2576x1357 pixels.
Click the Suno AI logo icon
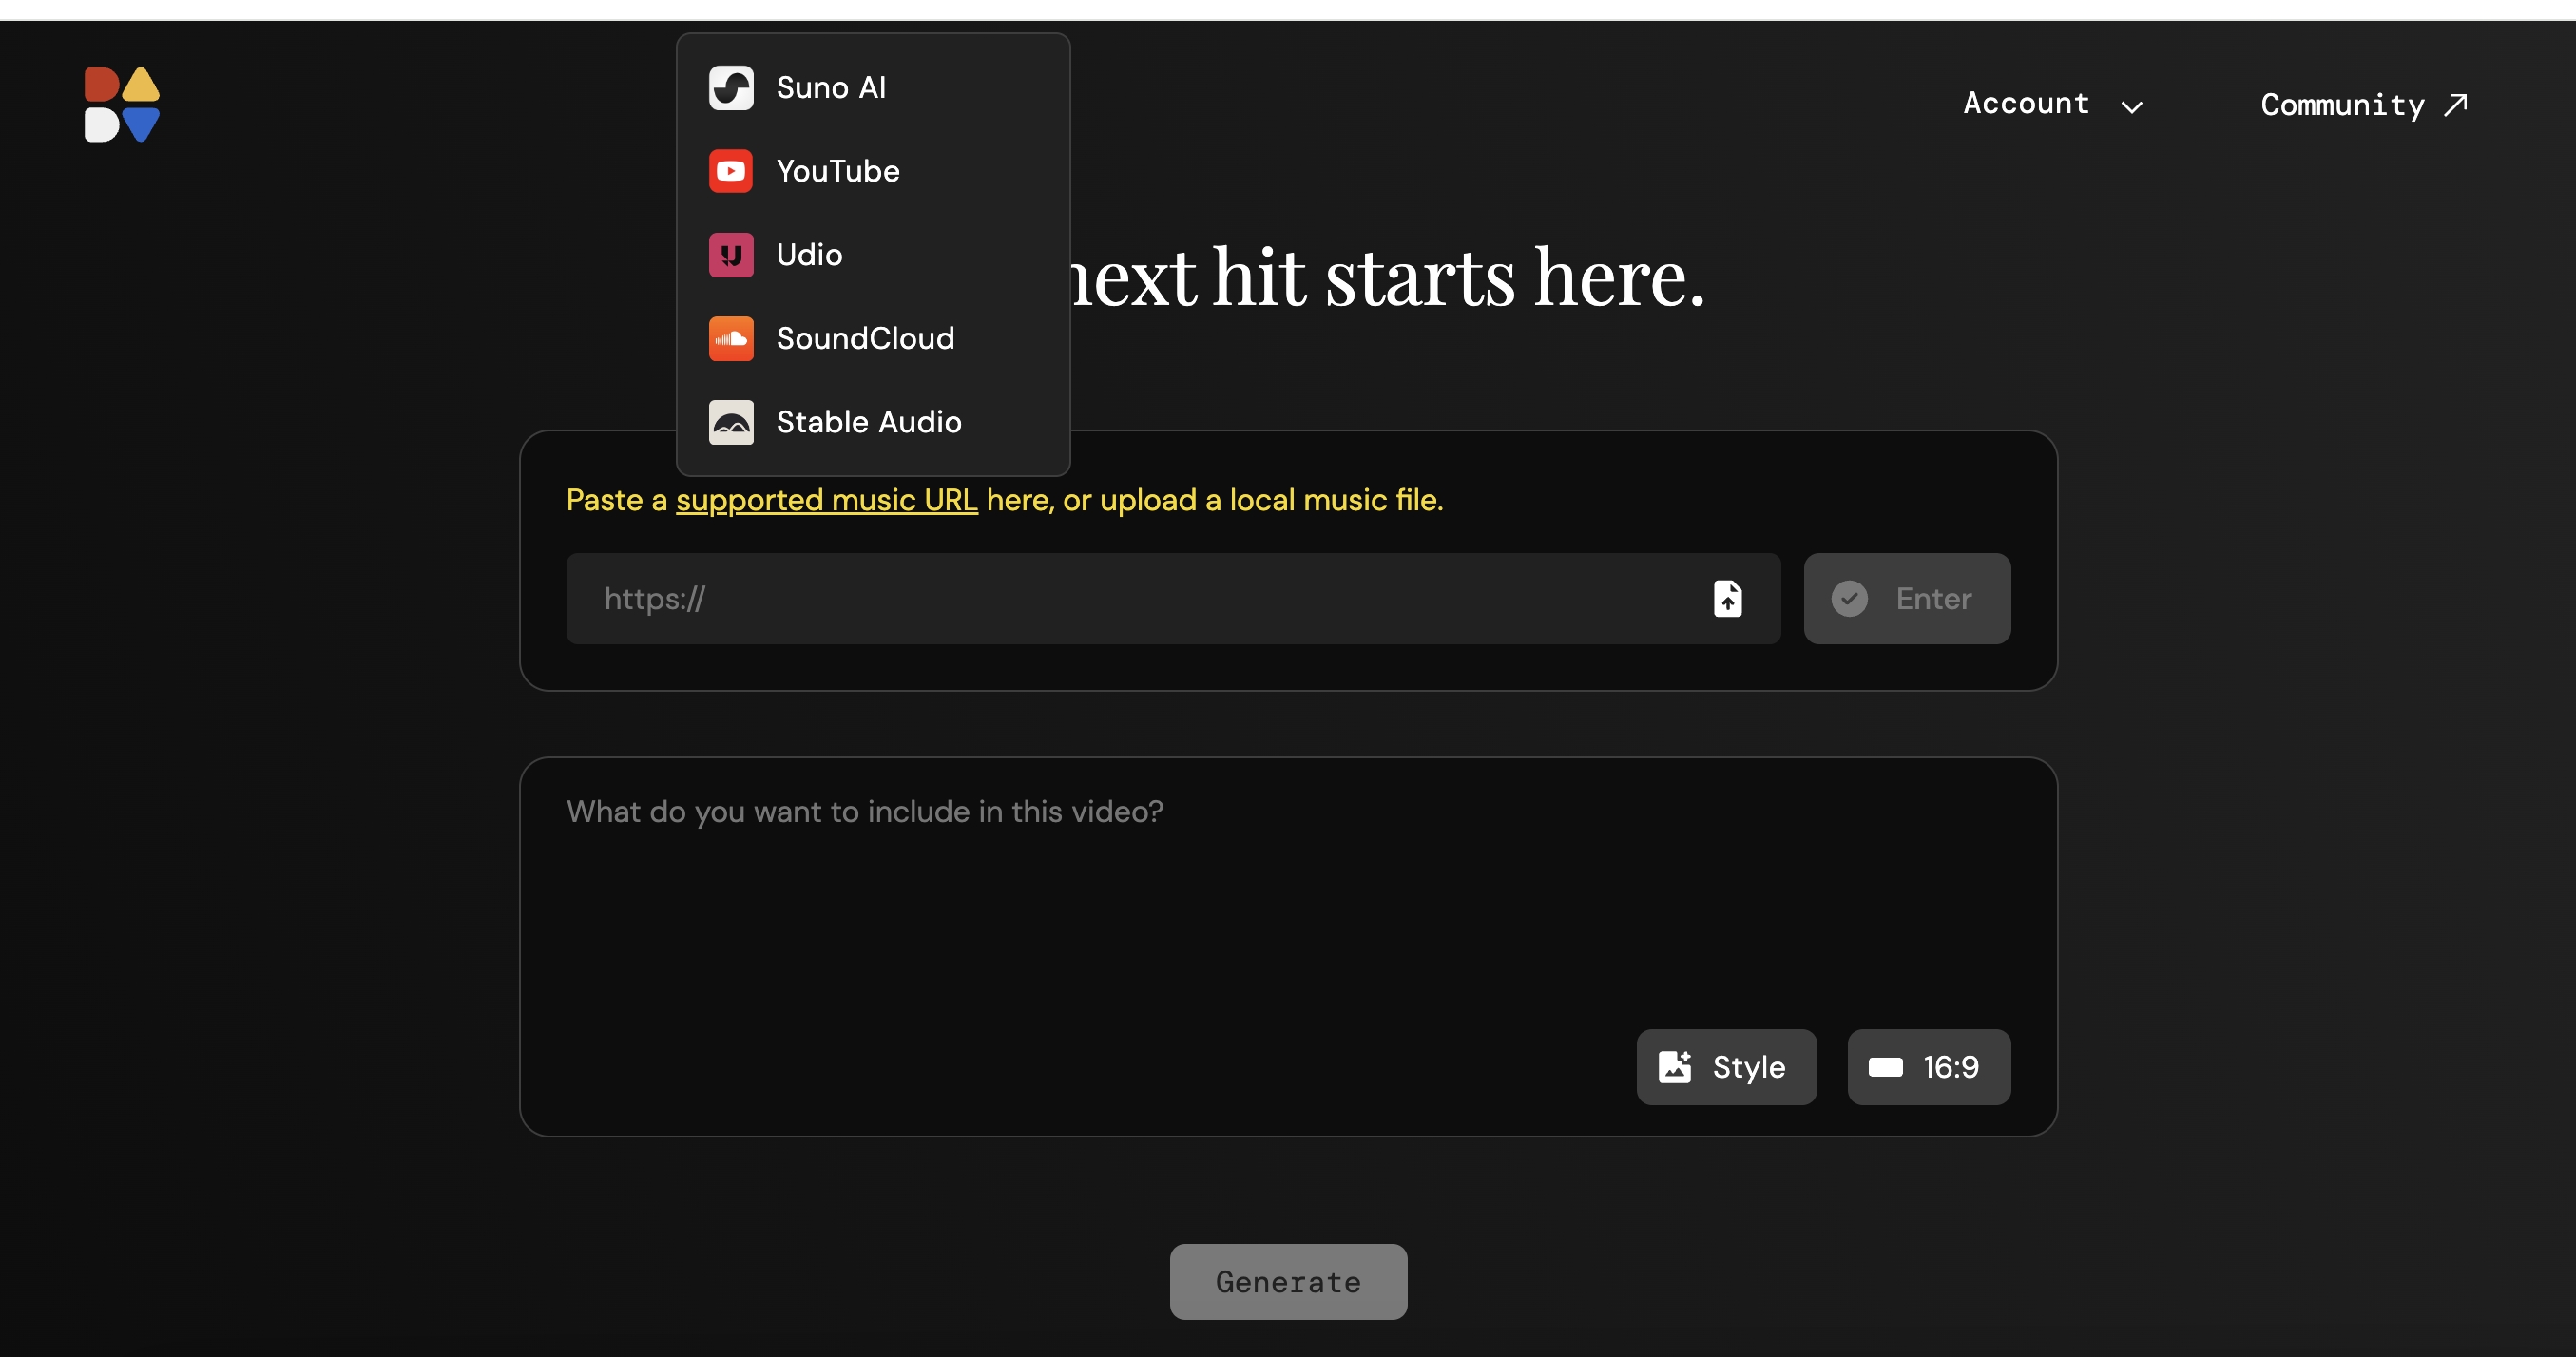(x=731, y=88)
